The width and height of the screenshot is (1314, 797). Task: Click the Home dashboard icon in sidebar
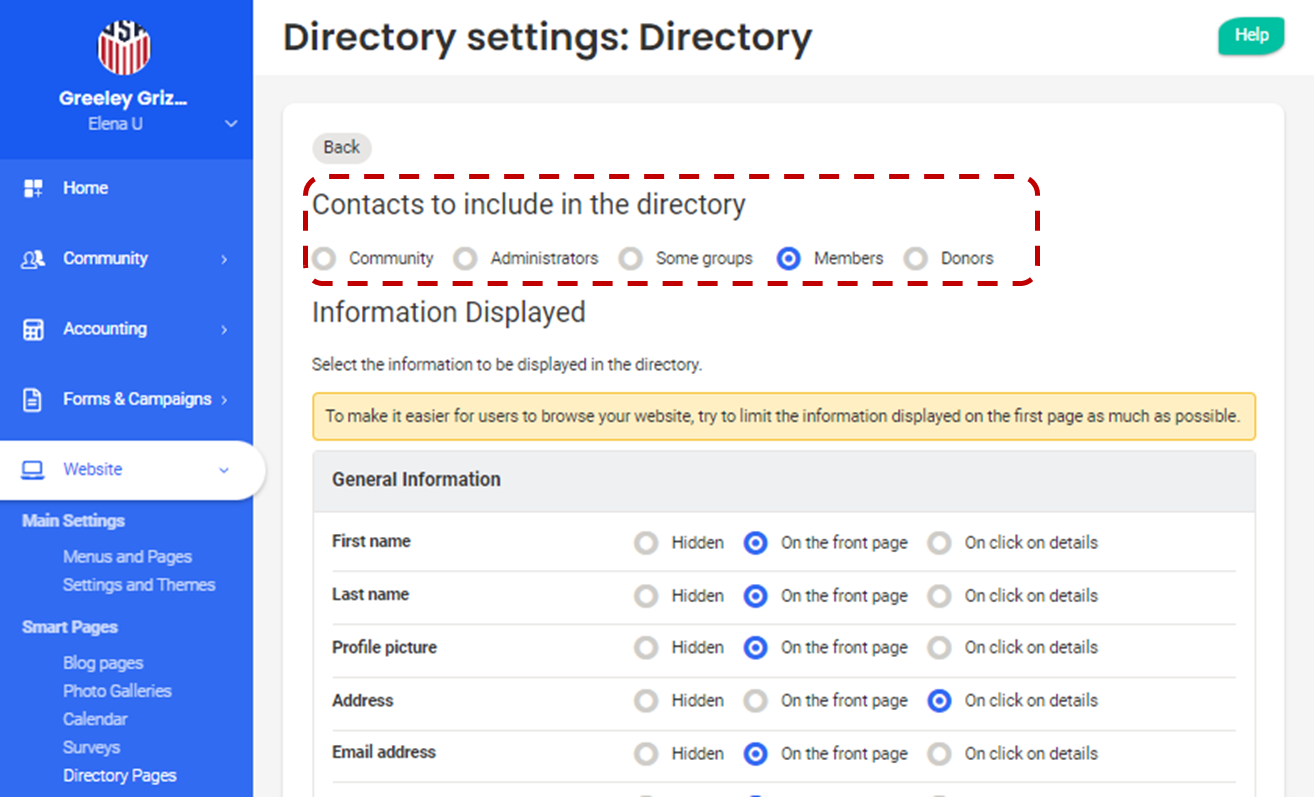click(x=33, y=188)
